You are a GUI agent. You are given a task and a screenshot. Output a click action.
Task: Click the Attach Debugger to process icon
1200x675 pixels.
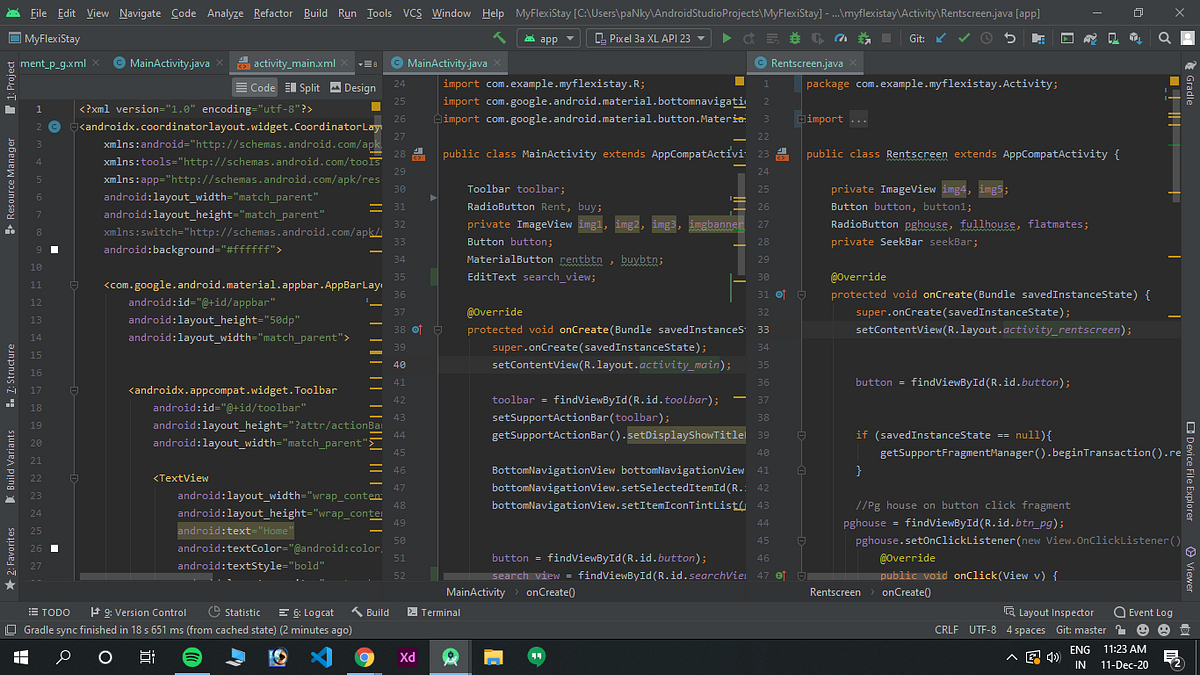pos(864,38)
